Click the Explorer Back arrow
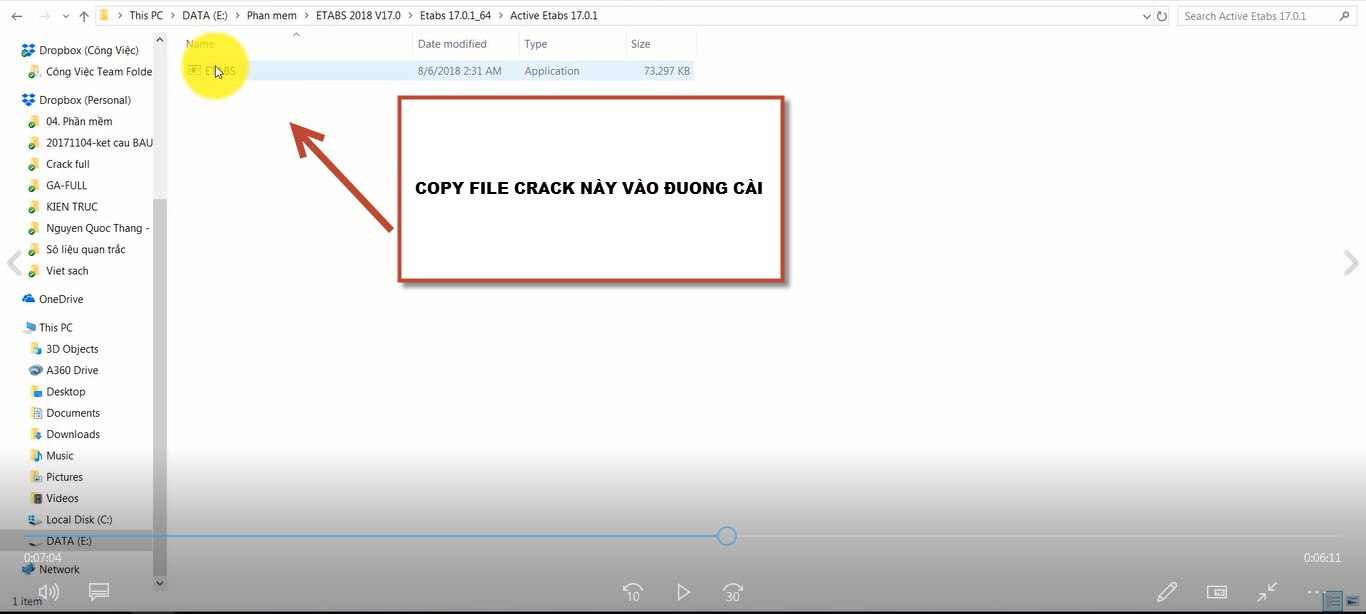The height and width of the screenshot is (614, 1366). tap(17, 16)
